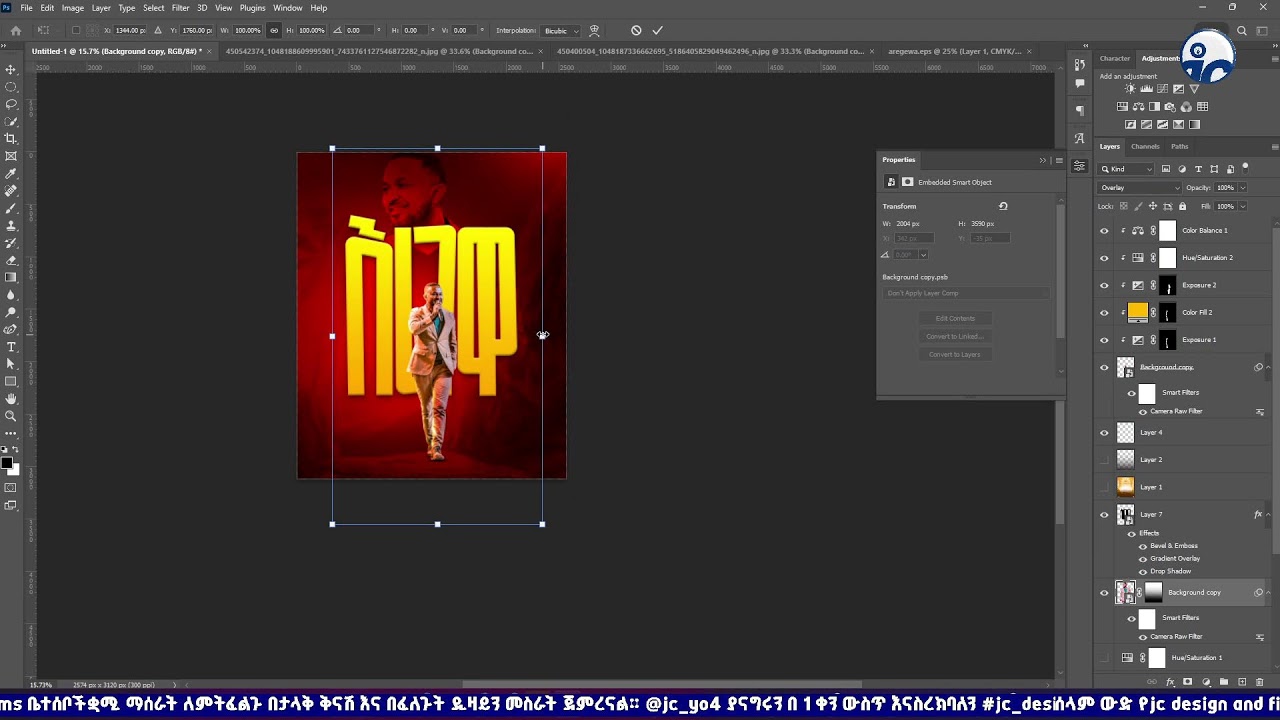The width and height of the screenshot is (1280, 720).
Task: Click the Convert to Layers button
Action: 955,354
